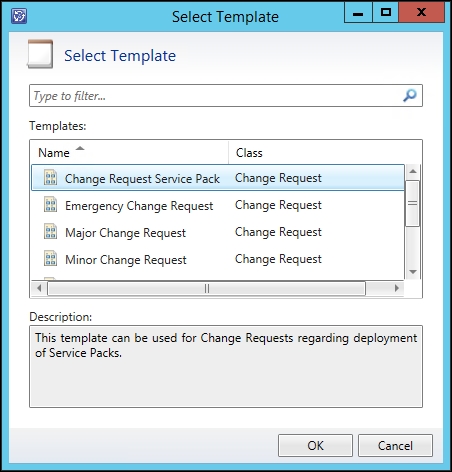The image size is (452, 472).
Task: Confirm selection with the OK button
Action: [315, 445]
